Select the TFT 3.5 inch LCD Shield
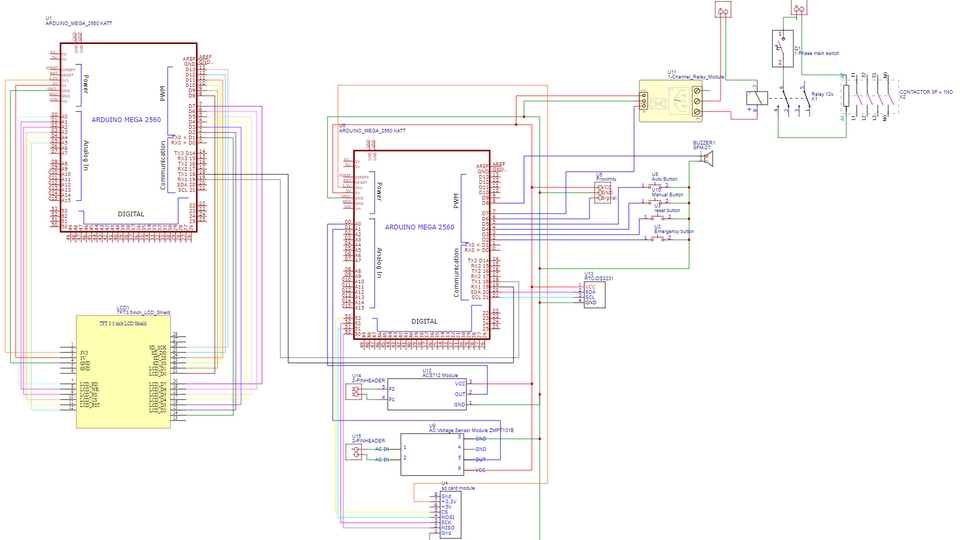 coord(123,371)
